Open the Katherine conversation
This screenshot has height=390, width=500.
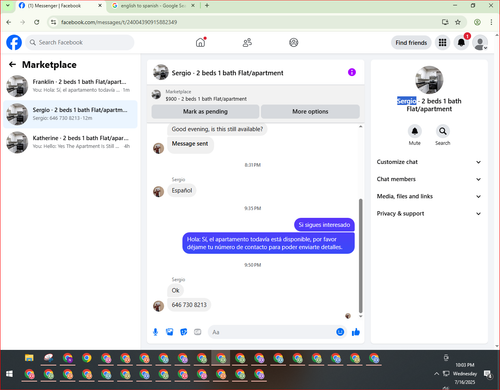tap(70, 142)
